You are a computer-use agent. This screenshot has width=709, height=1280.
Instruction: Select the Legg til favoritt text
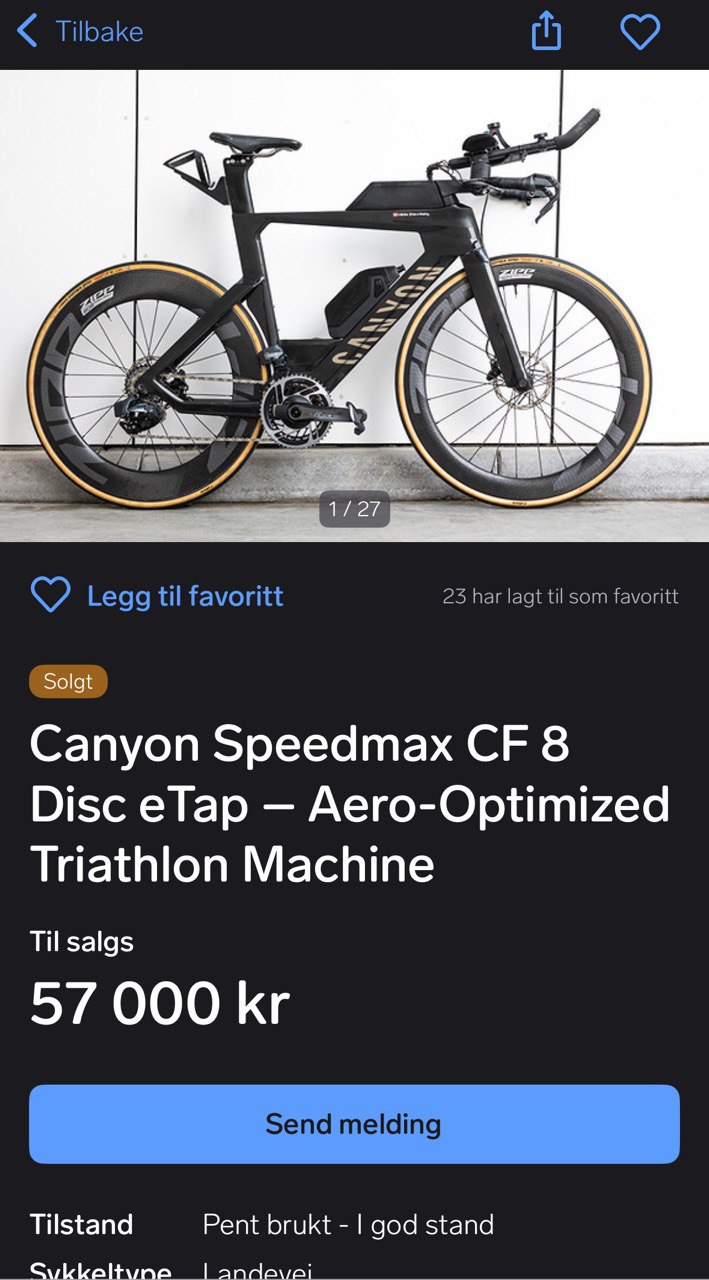(x=185, y=597)
